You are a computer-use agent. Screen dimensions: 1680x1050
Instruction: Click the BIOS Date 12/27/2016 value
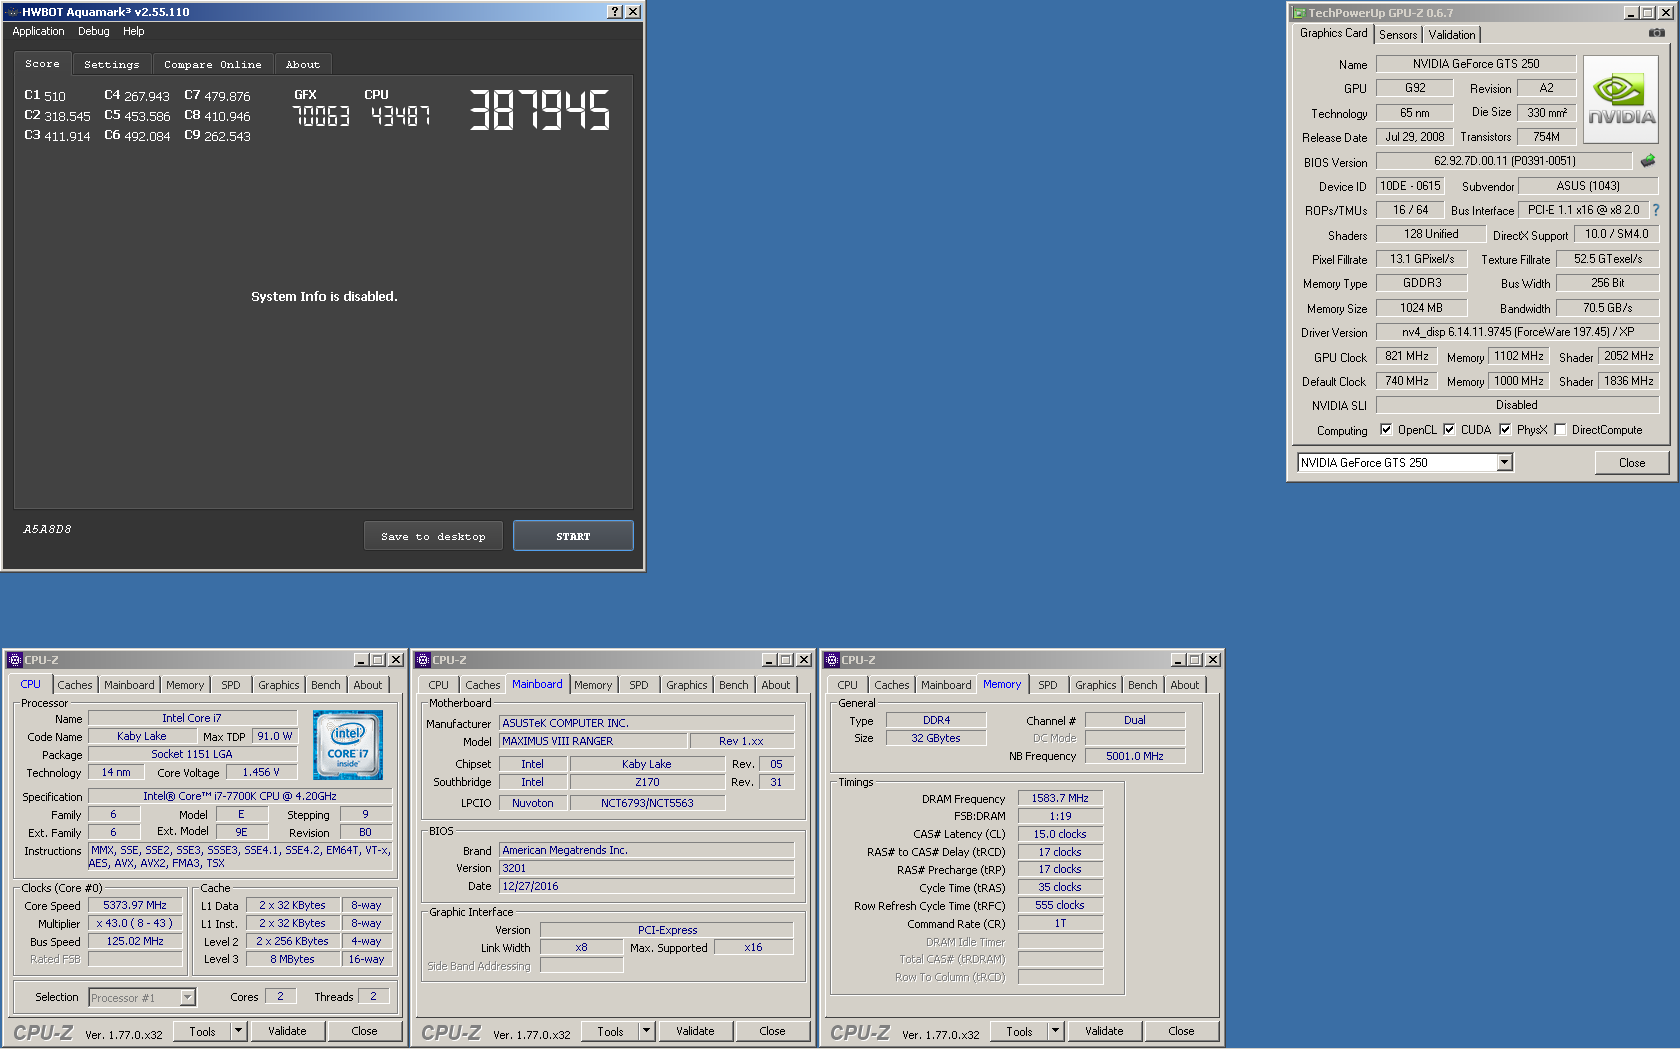tap(647, 886)
